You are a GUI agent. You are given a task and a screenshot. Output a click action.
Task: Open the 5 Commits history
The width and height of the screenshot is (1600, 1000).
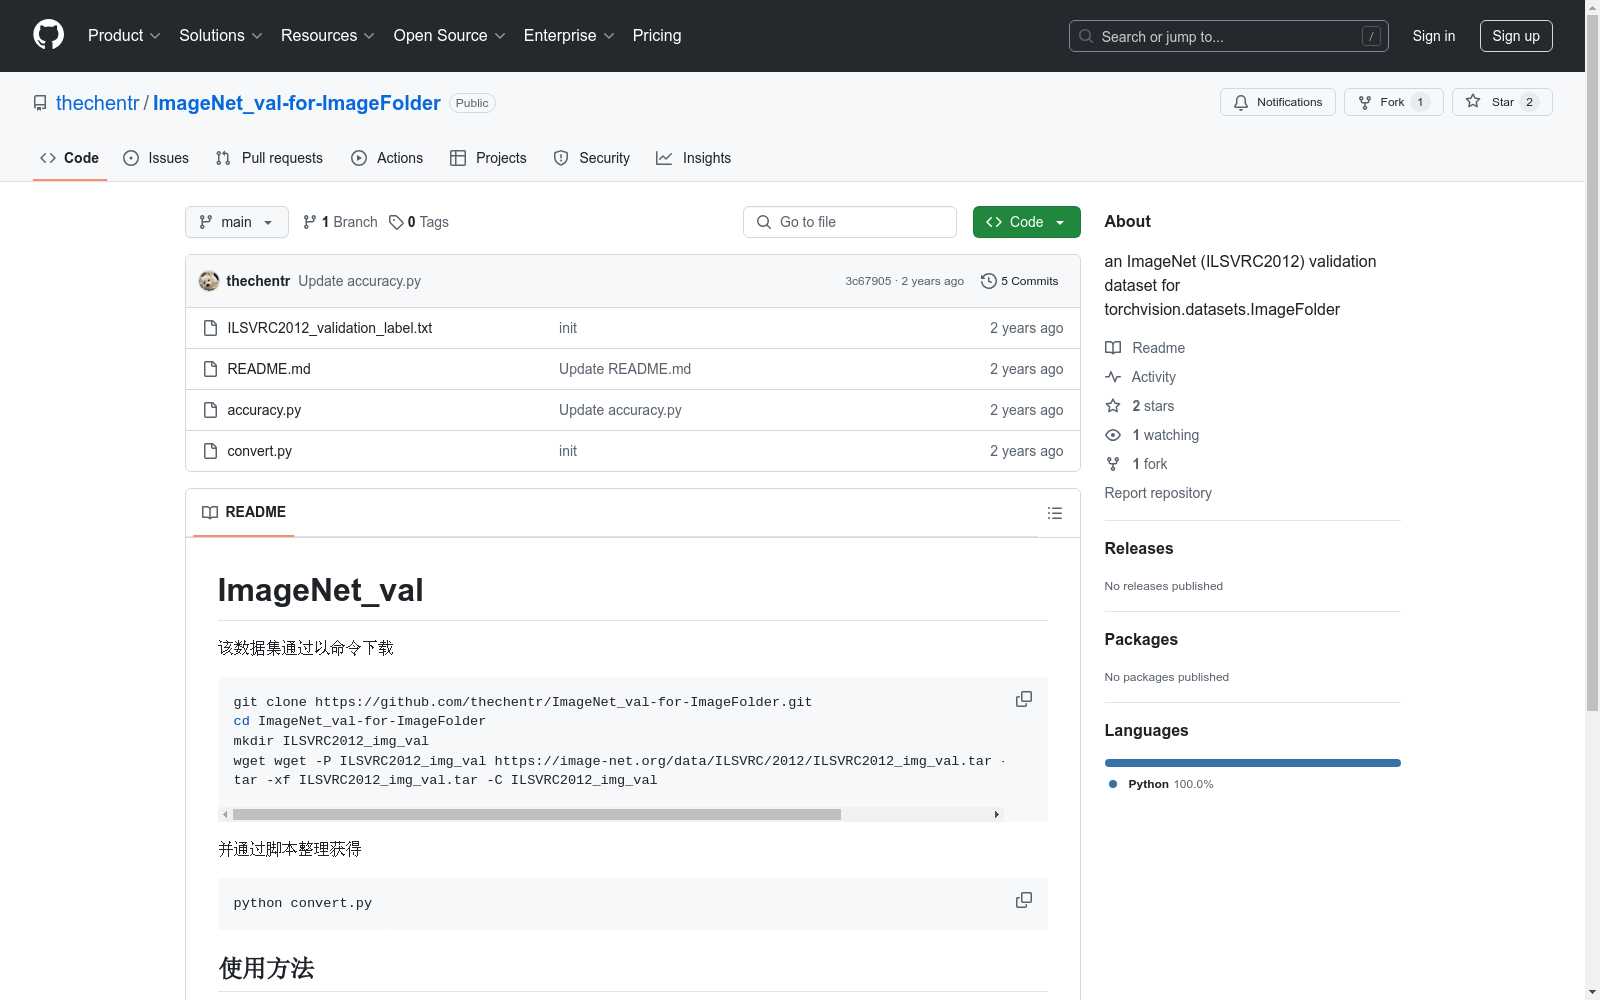click(1020, 281)
